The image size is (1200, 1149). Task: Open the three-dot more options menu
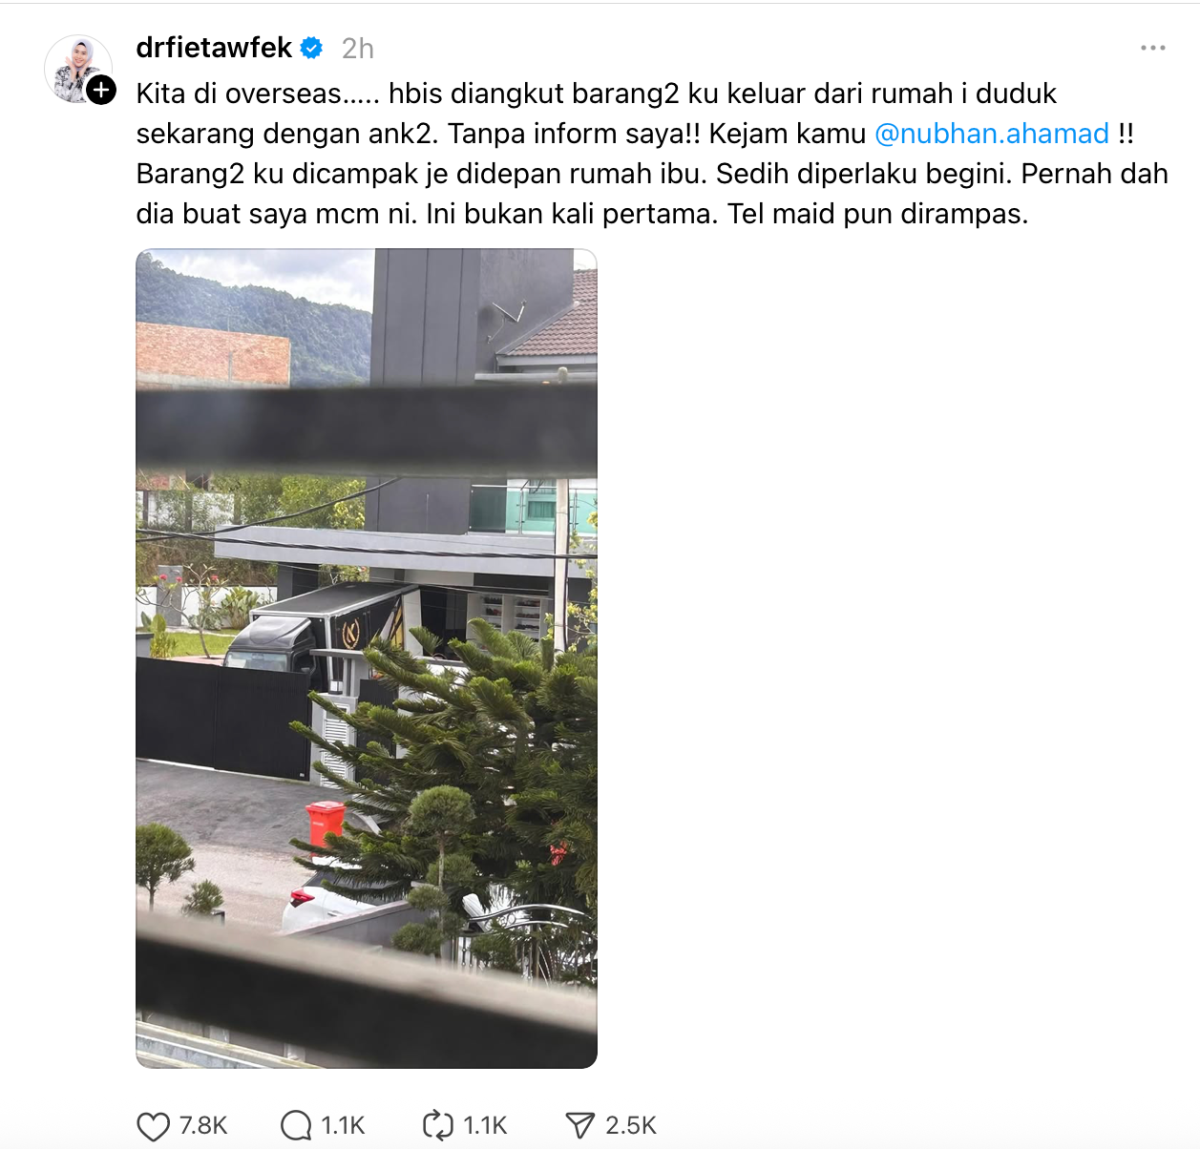(1153, 48)
